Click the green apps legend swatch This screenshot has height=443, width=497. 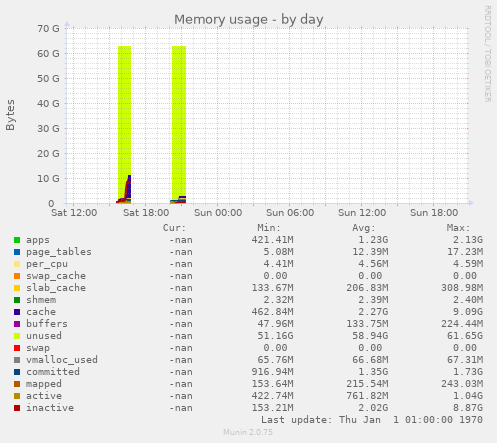pos(17,240)
